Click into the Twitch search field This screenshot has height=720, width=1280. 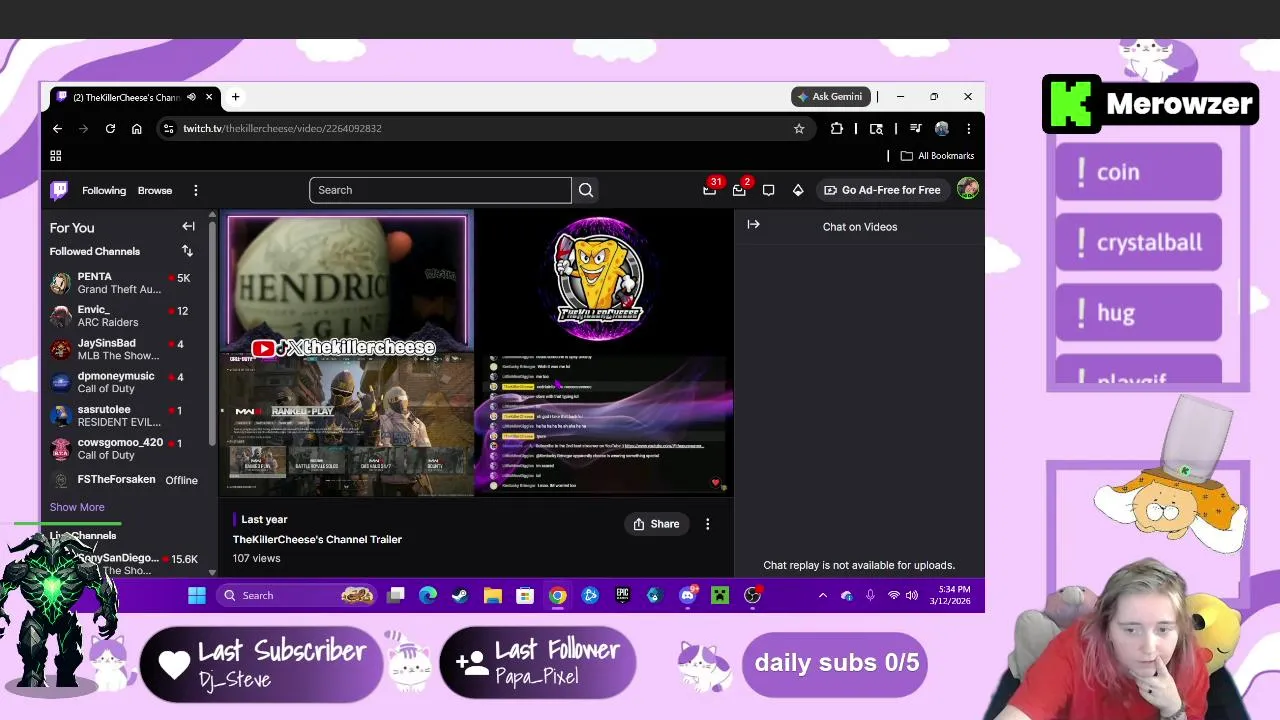click(x=440, y=190)
